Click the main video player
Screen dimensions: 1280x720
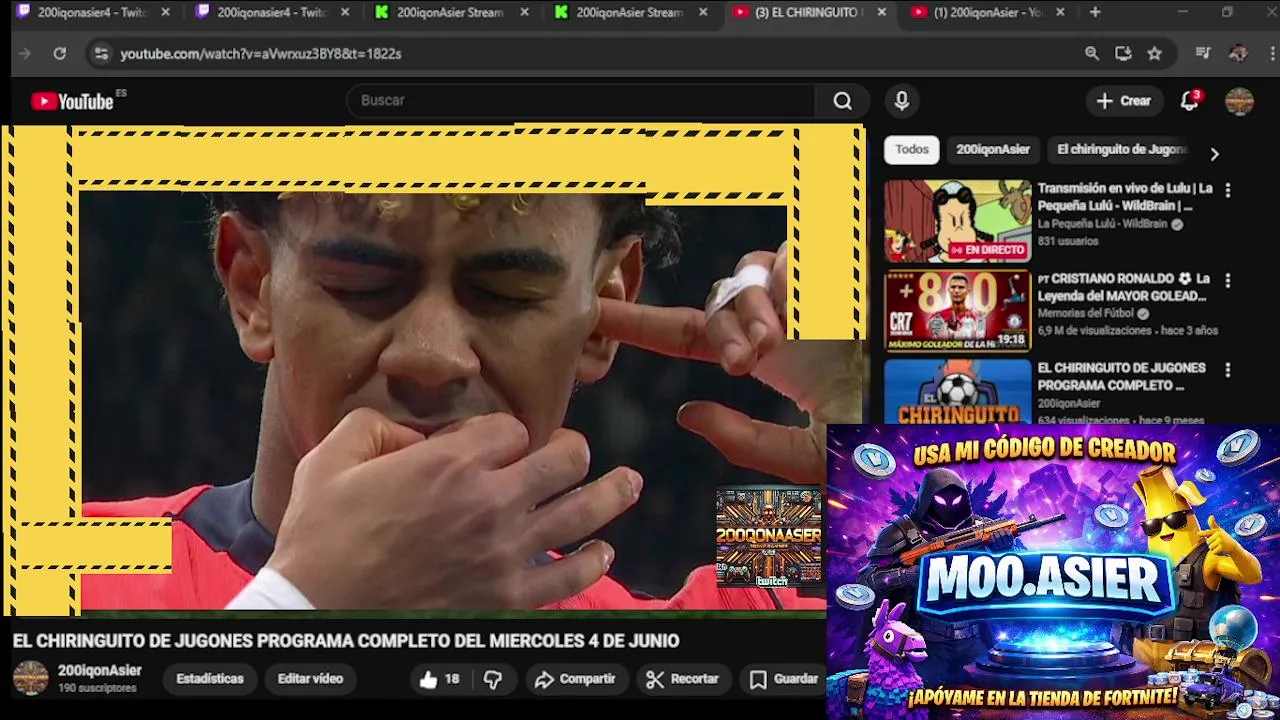coord(432,370)
